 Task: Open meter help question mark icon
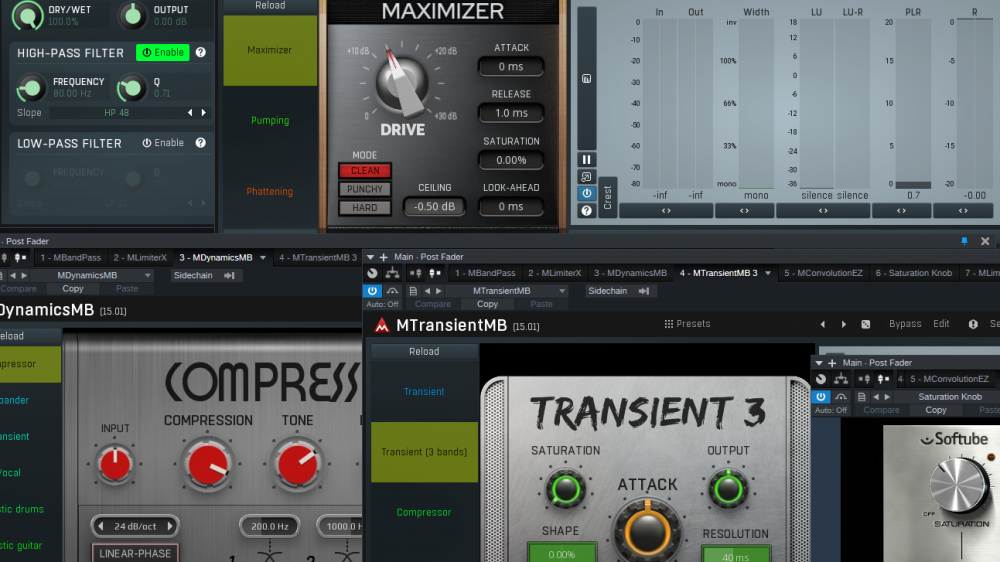(587, 211)
